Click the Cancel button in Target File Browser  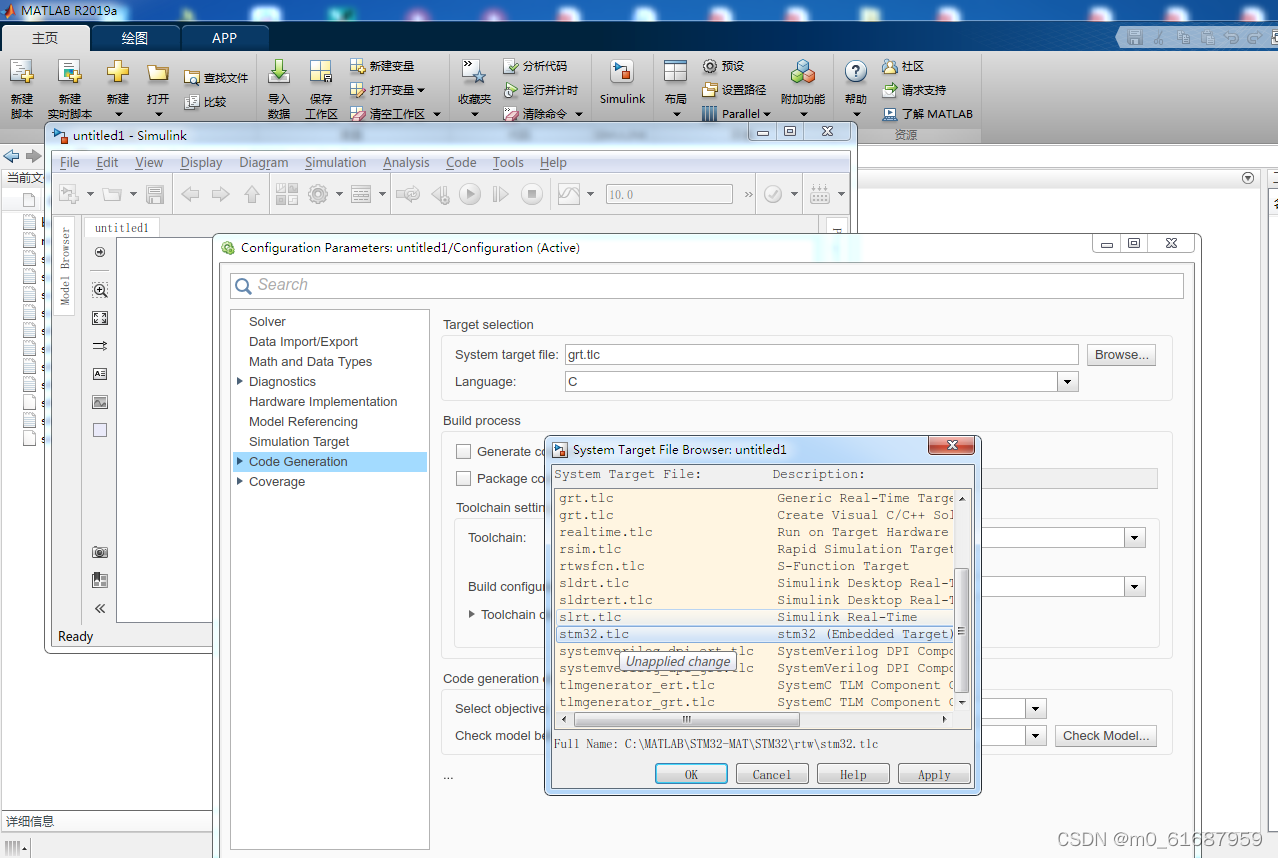click(x=772, y=774)
